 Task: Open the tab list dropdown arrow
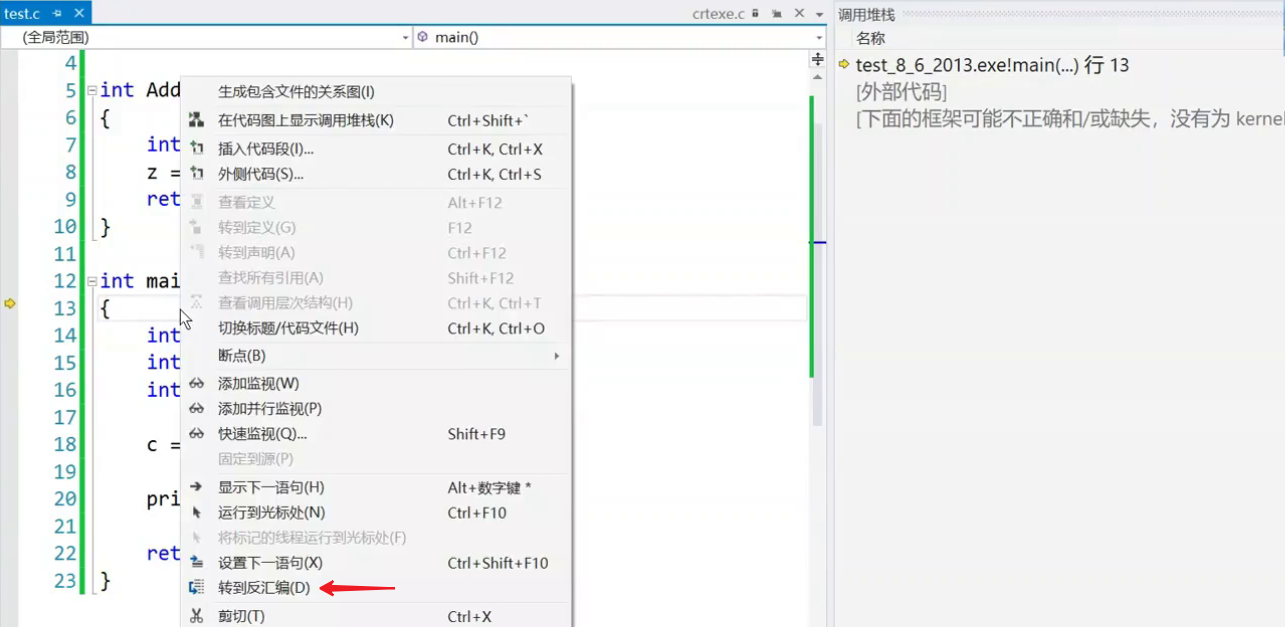click(x=820, y=13)
